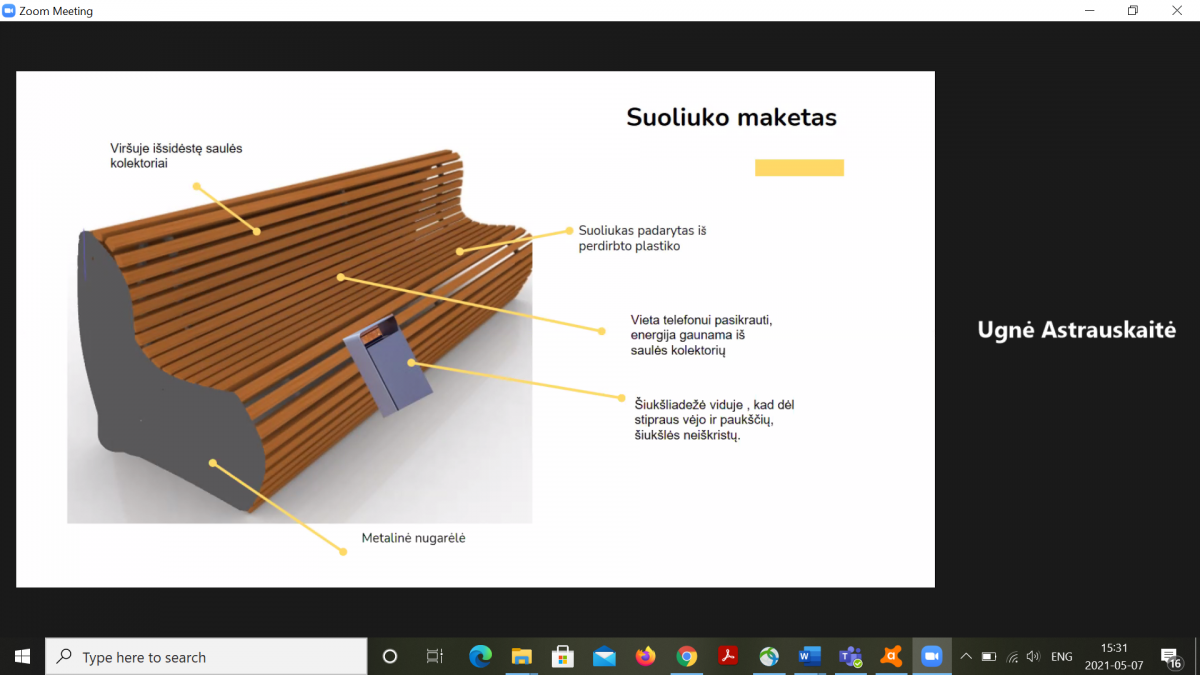This screenshot has width=1200, height=675.
Task: Click the Ugnė Astrauskaitė participant name
Action: [1077, 330]
